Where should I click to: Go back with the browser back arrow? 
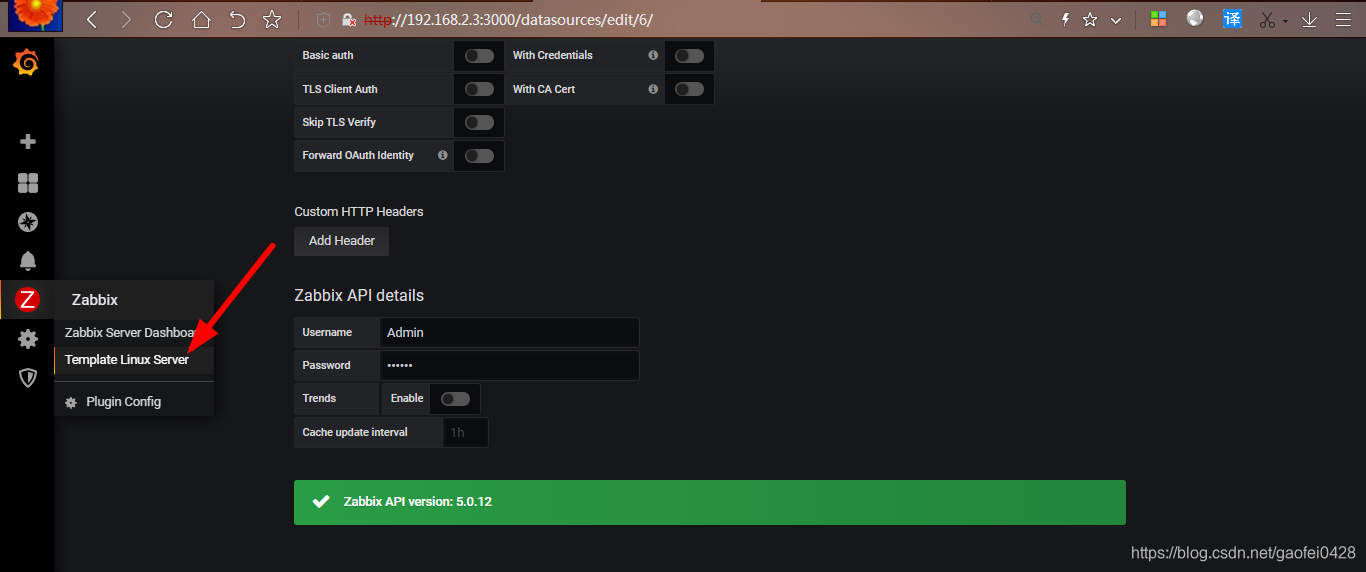point(92,19)
